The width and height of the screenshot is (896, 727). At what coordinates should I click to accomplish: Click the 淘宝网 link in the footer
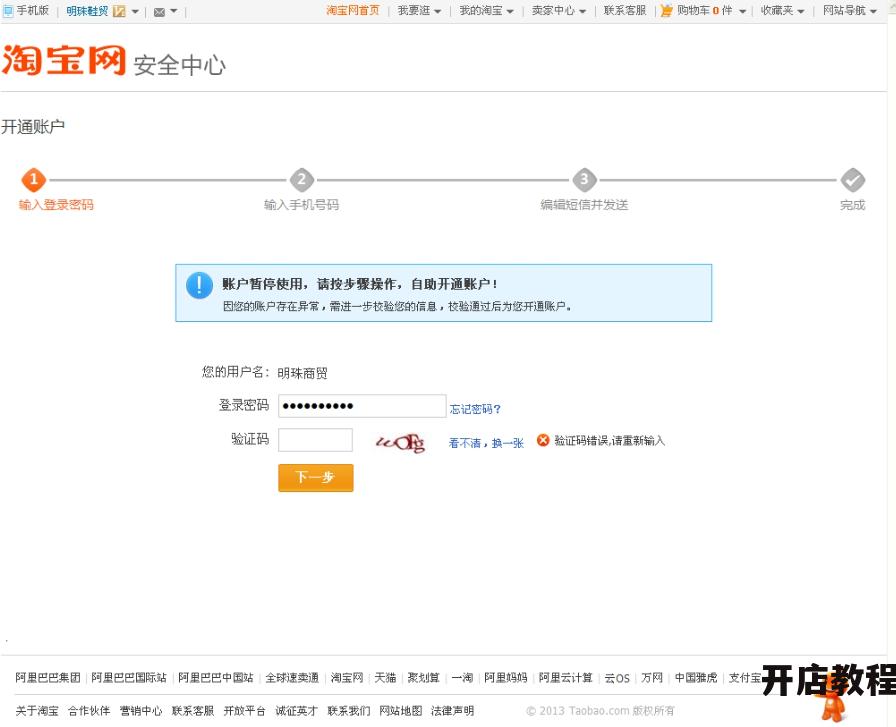coord(347,678)
